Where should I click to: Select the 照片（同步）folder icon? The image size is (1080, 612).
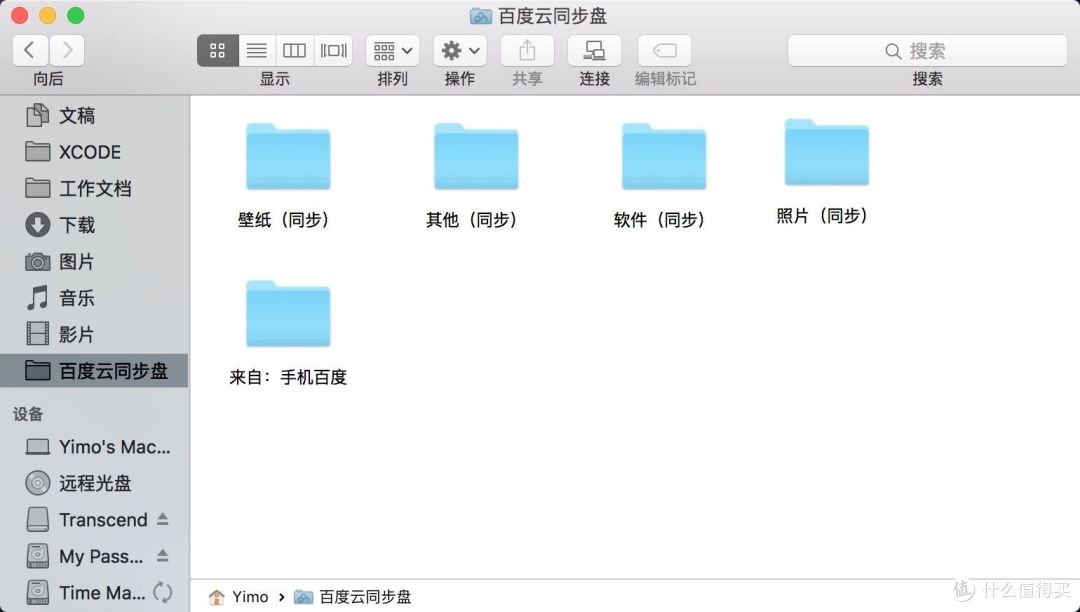coord(827,152)
